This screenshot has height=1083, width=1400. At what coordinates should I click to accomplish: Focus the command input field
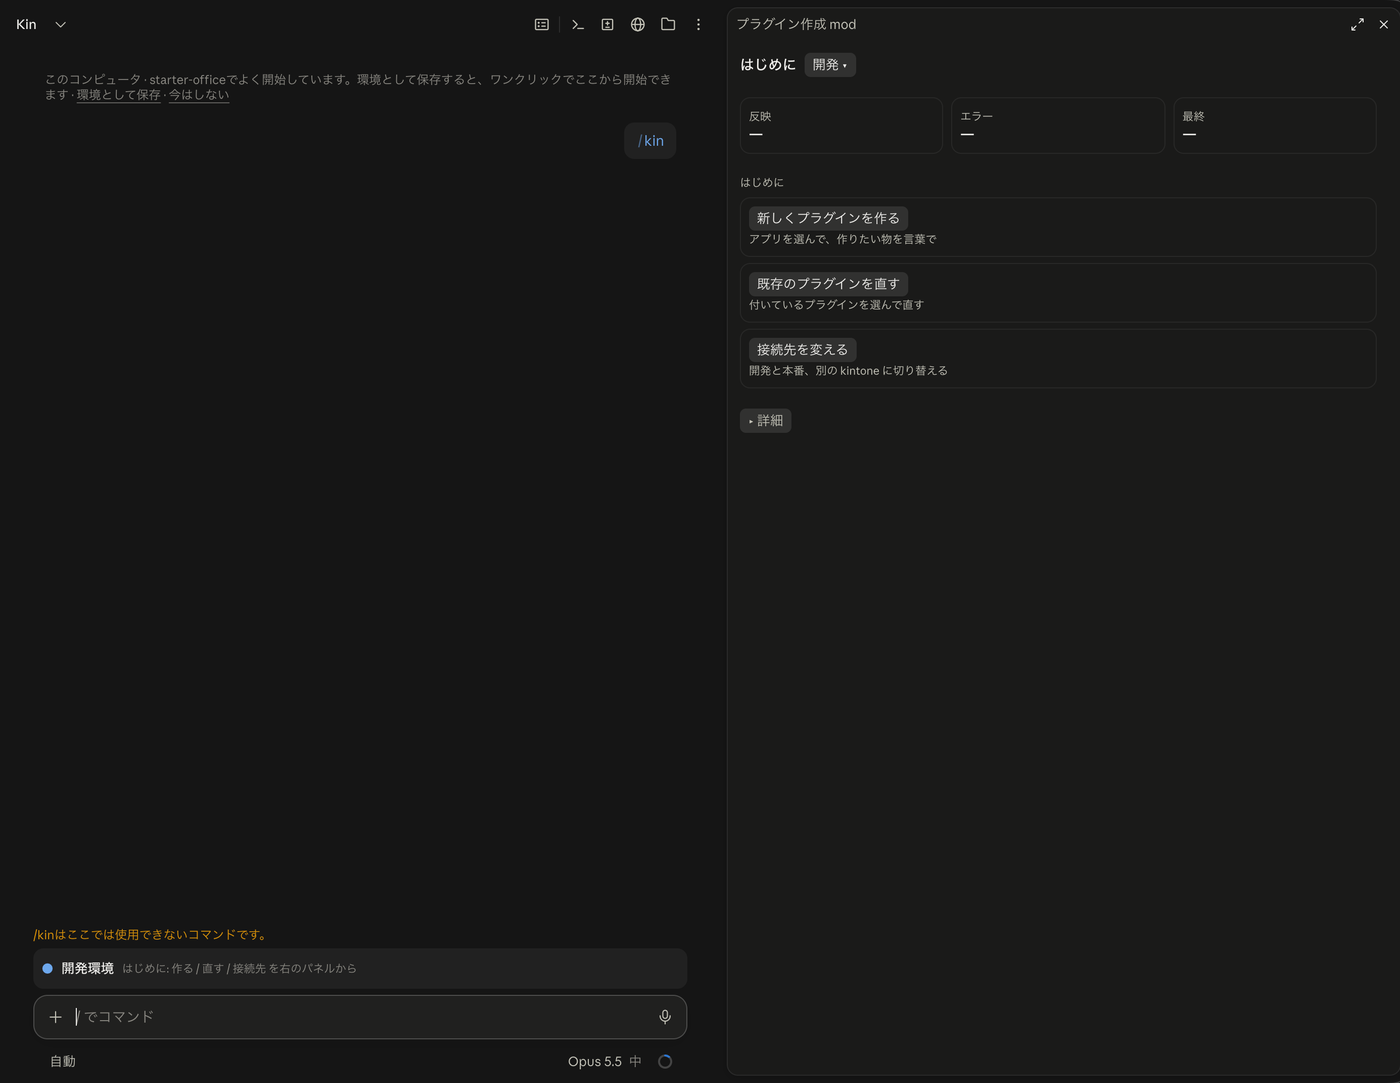[x=360, y=1017]
